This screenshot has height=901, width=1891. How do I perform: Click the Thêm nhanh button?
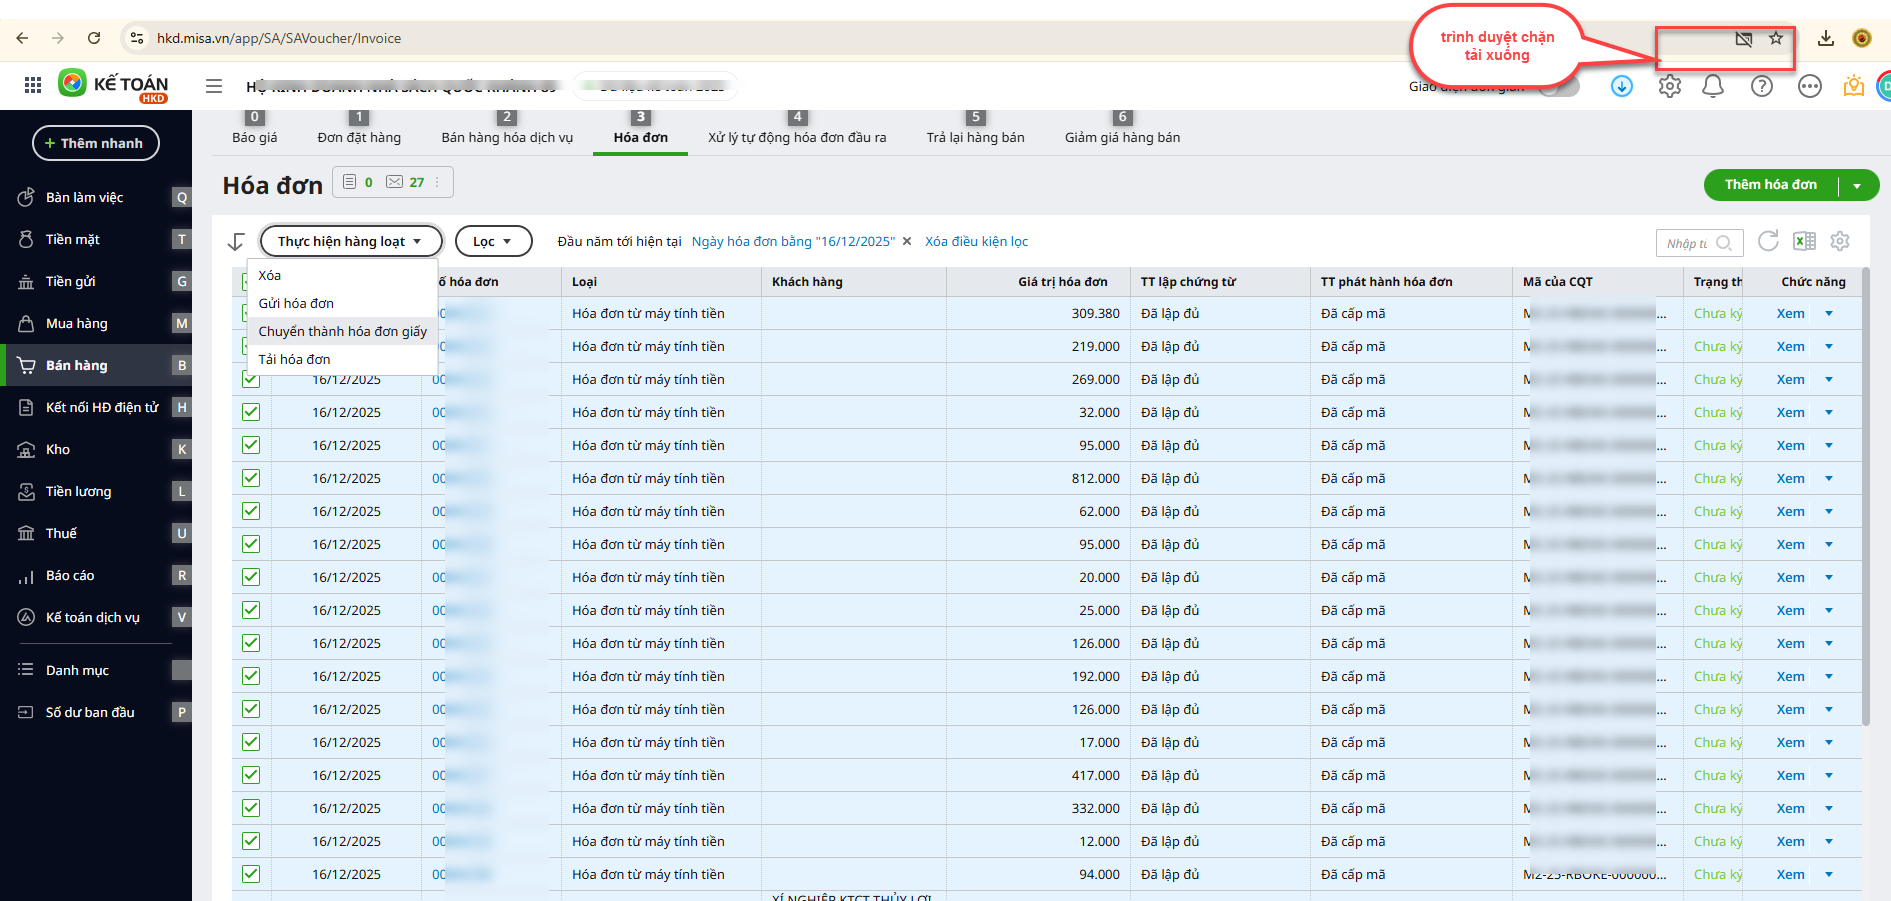pos(95,143)
